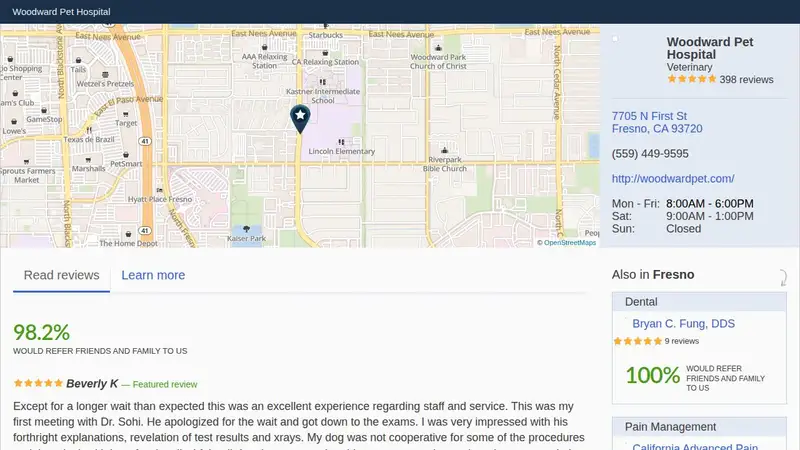Click Beverly K's five-star rating
Screen dimensions: 800x450
click(38, 383)
